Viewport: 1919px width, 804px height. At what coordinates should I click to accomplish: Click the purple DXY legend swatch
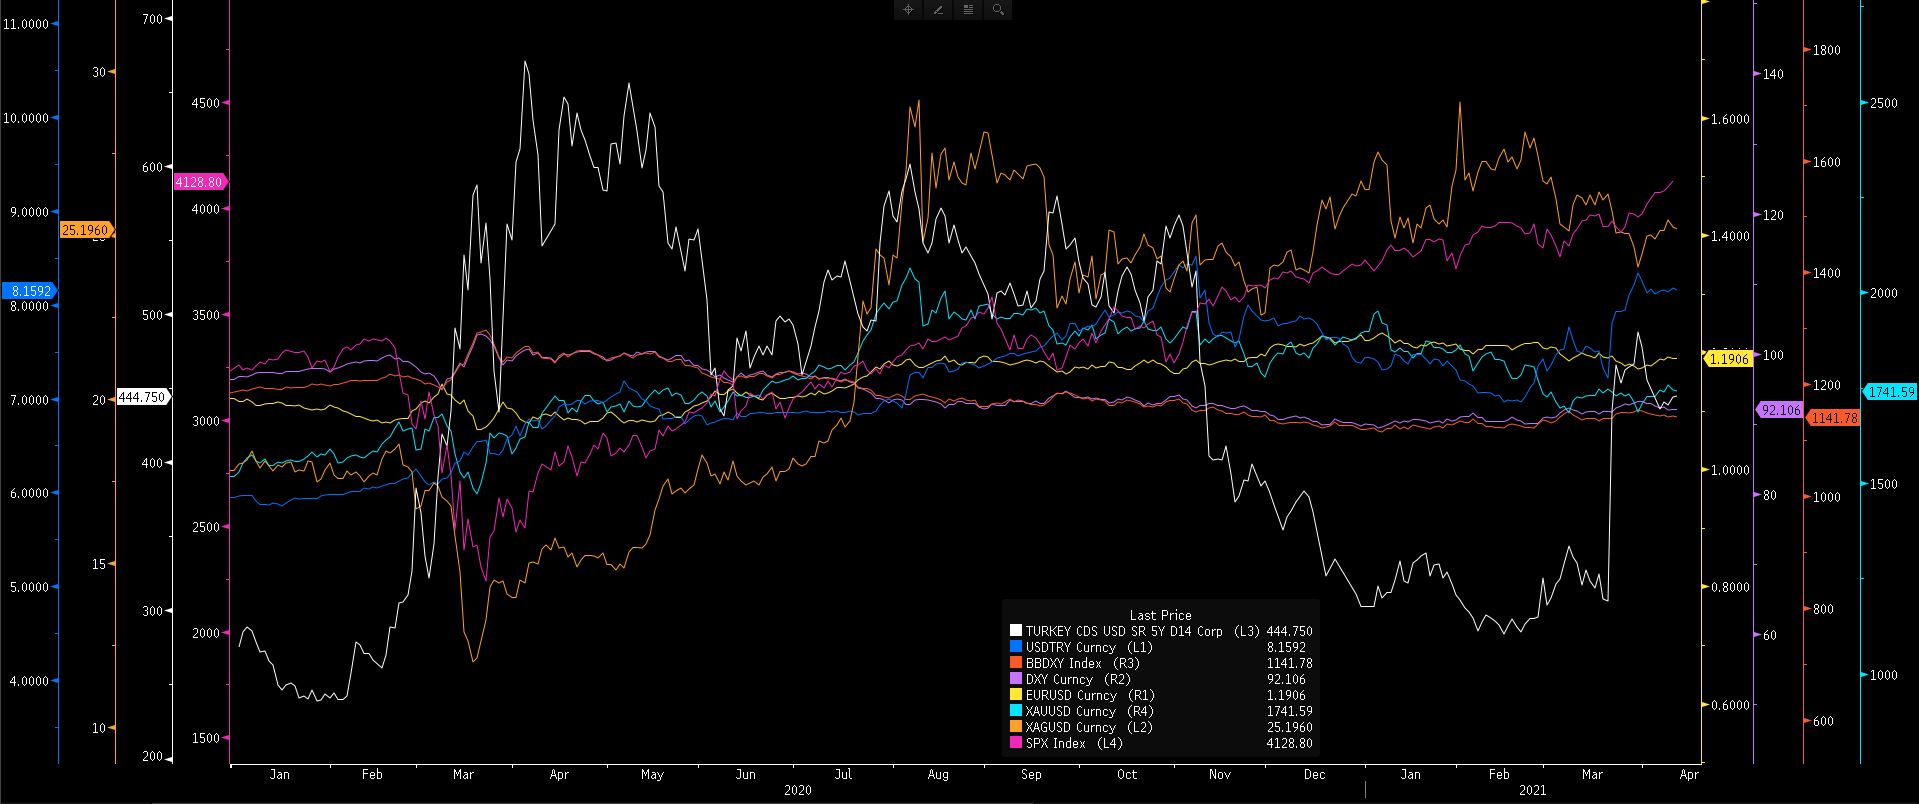pos(1016,679)
